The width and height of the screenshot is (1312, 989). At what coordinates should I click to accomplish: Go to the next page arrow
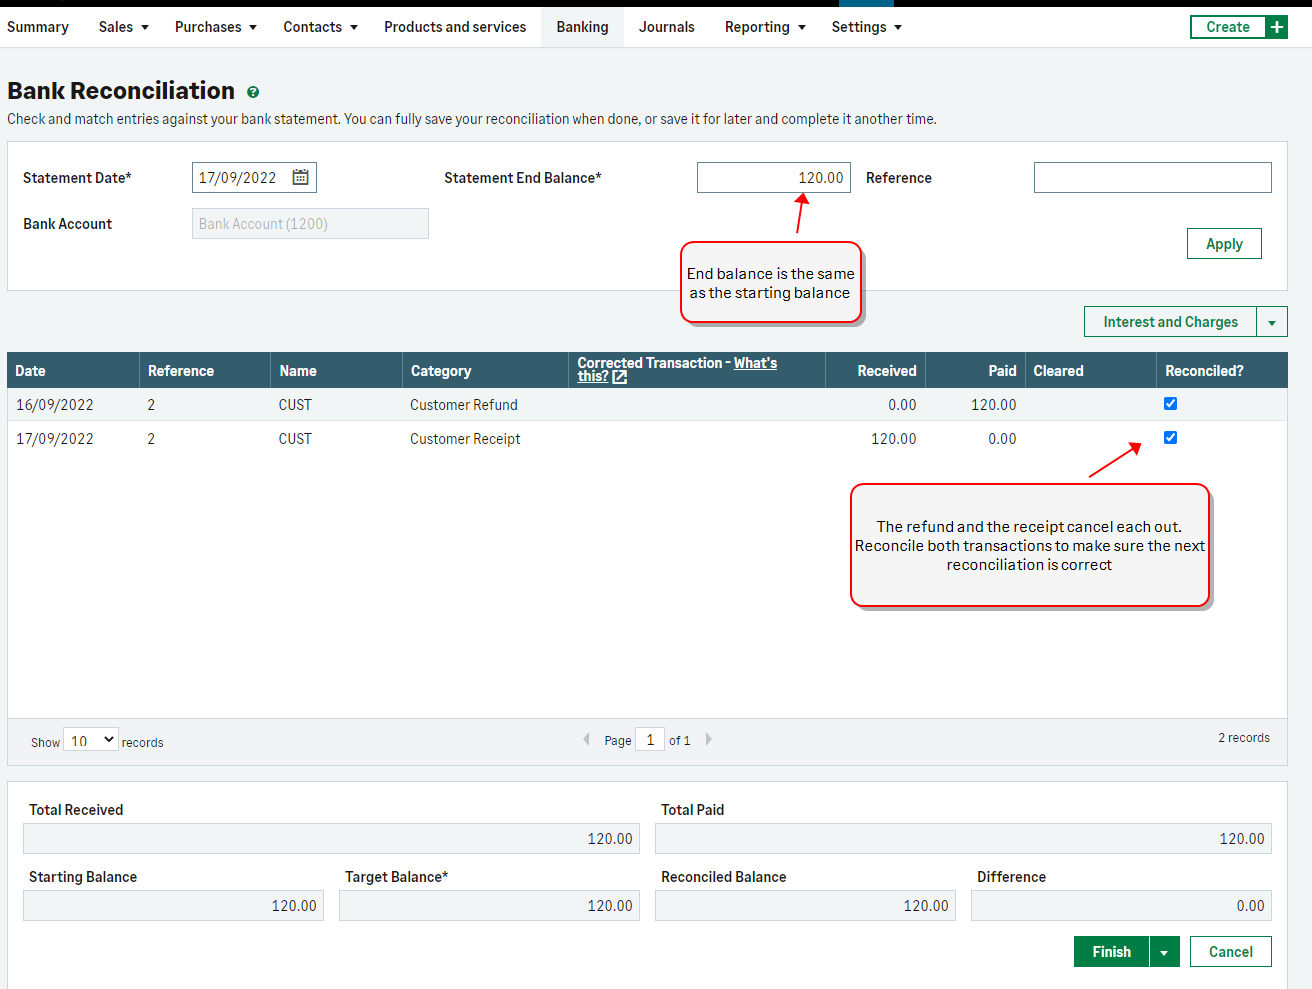[x=709, y=740]
